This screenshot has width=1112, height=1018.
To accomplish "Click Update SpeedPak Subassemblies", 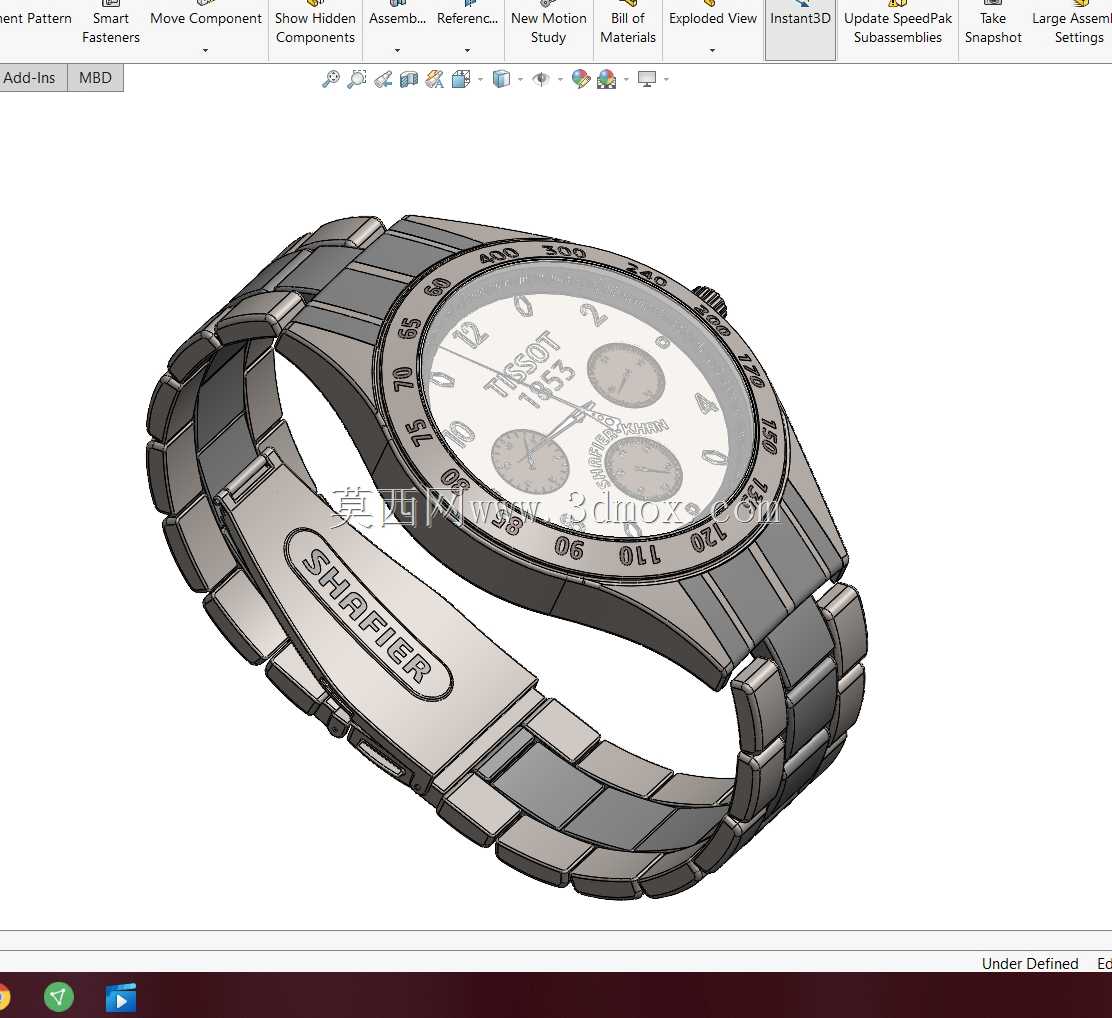I will pyautogui.click(x=898, y=27).
